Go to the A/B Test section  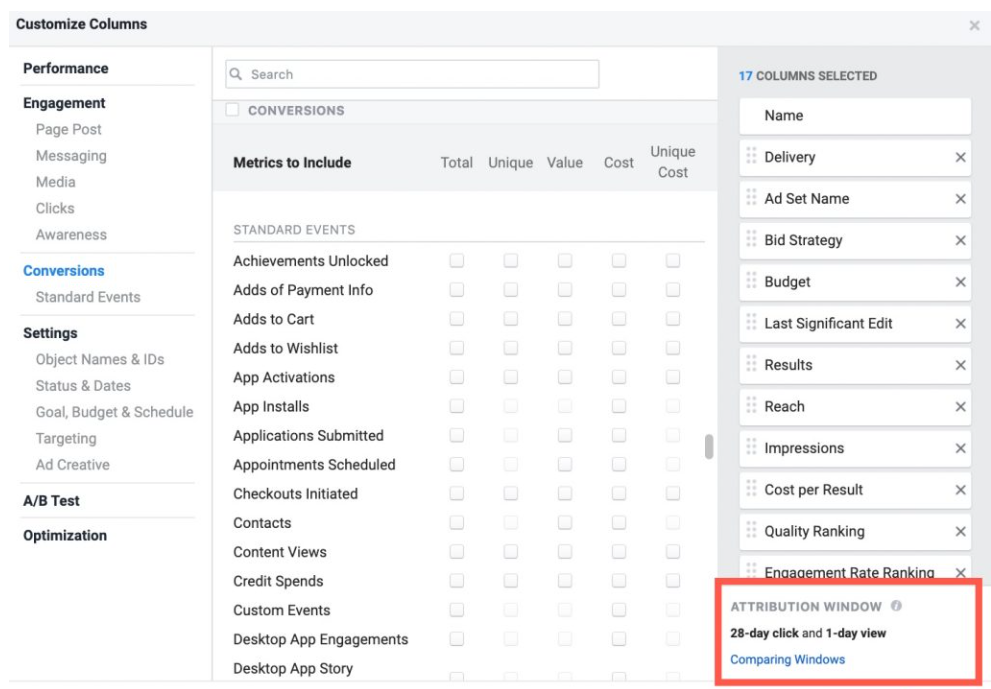tap(51, 501)
